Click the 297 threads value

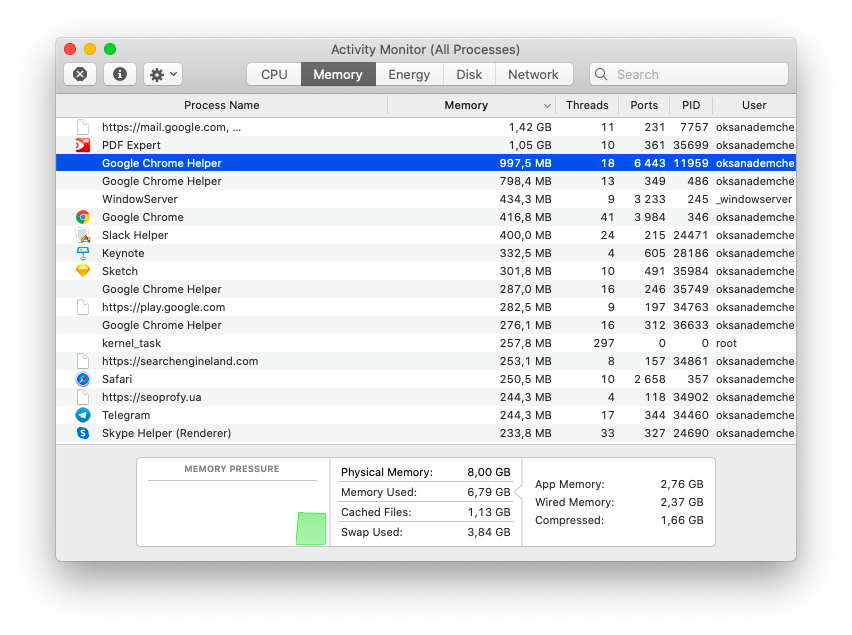click(x=604, y=343)
